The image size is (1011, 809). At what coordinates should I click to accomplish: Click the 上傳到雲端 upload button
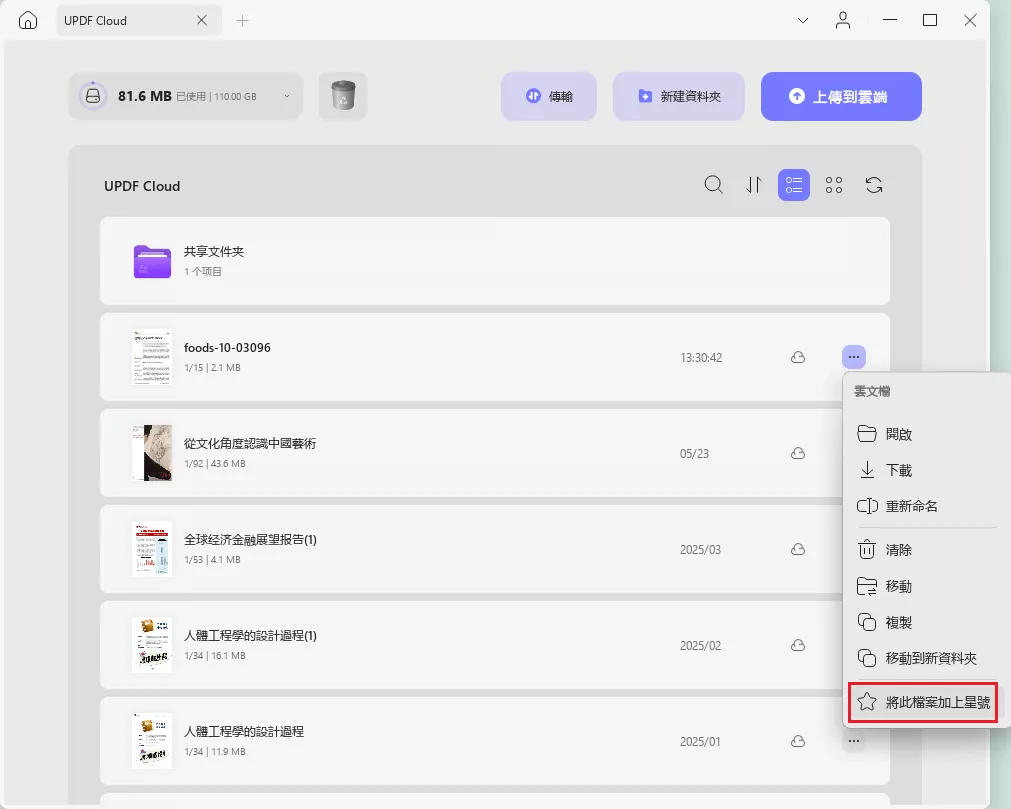[x=841, y=96]
